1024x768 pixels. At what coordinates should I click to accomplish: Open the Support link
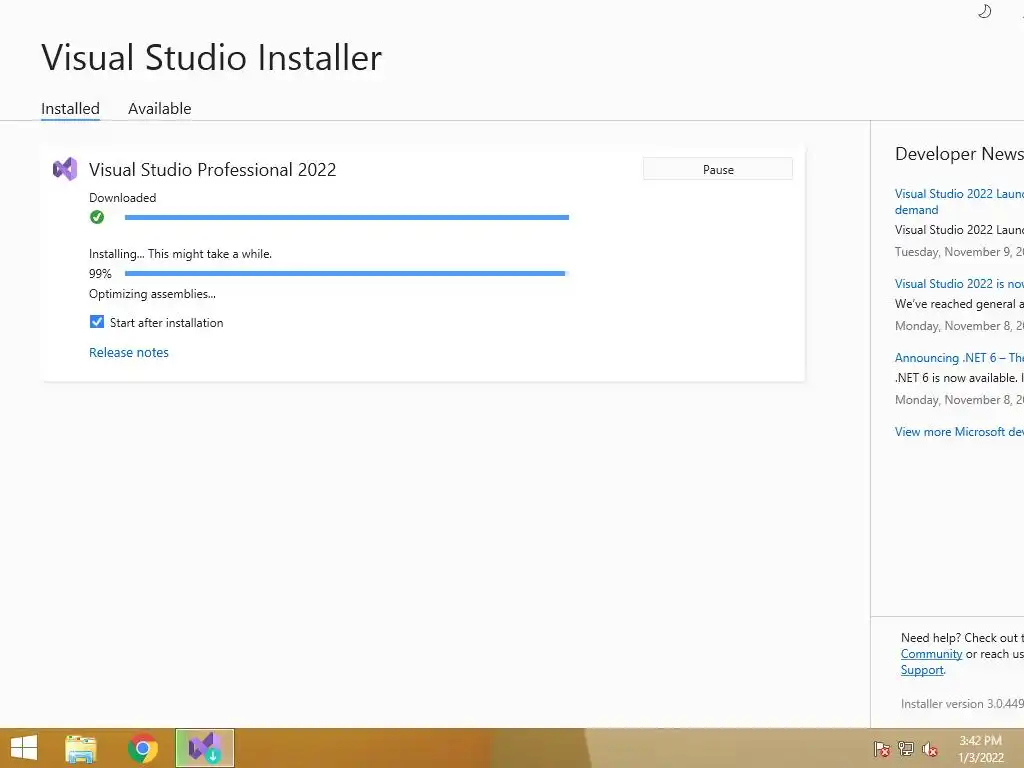tap(922, 670)
